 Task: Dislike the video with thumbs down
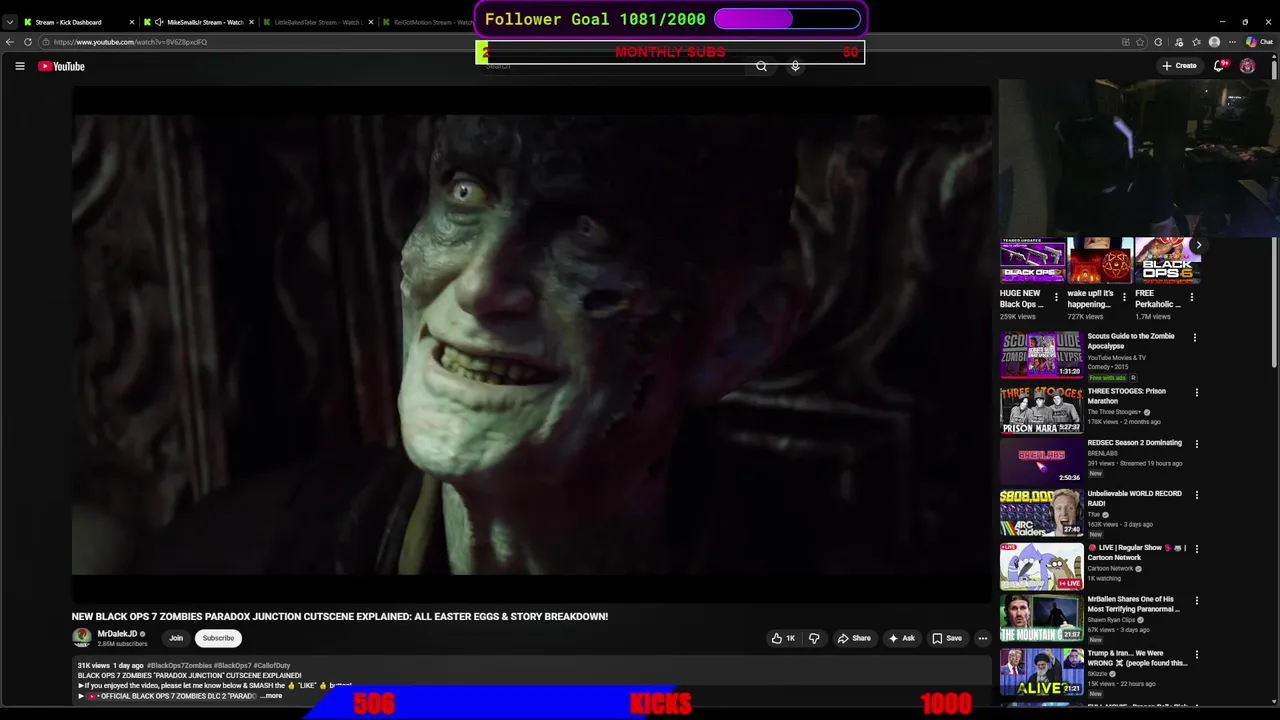click(814, 638)
